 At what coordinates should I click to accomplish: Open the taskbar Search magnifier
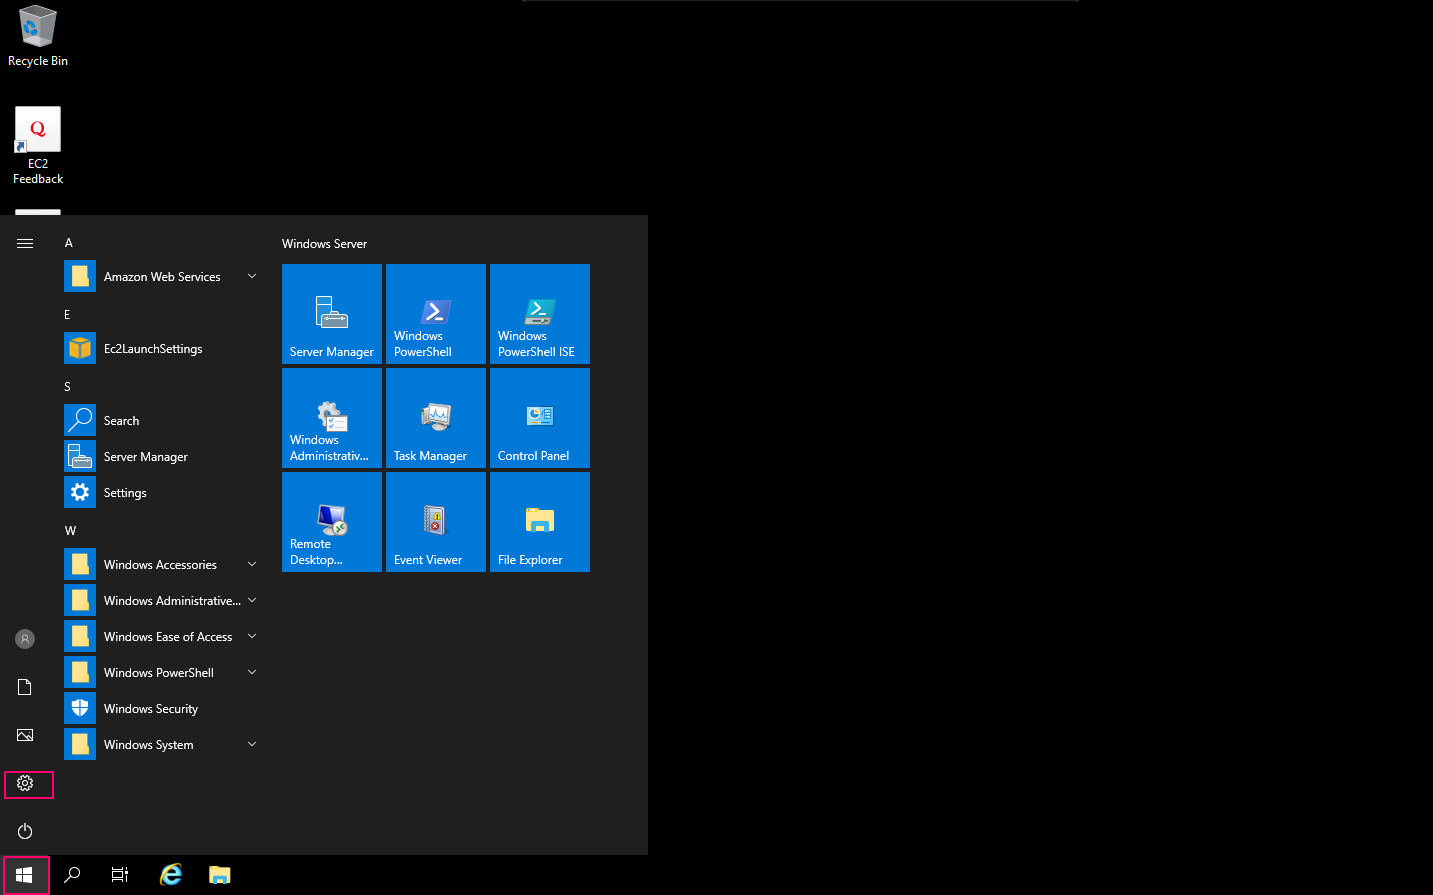pos(72,875)
